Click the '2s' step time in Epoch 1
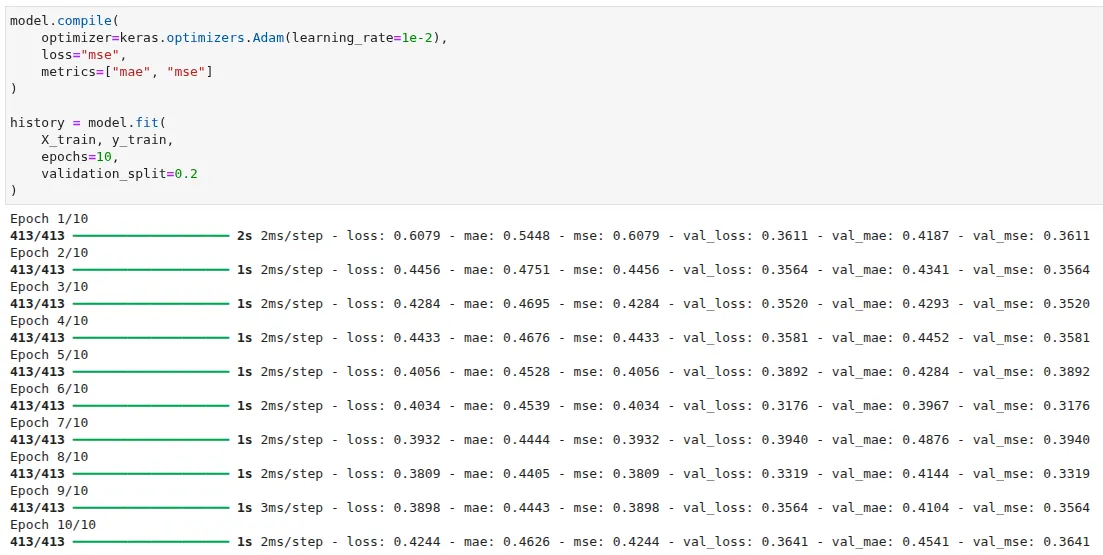Screen dimensions: 1103x555 [x=244, y=236]
